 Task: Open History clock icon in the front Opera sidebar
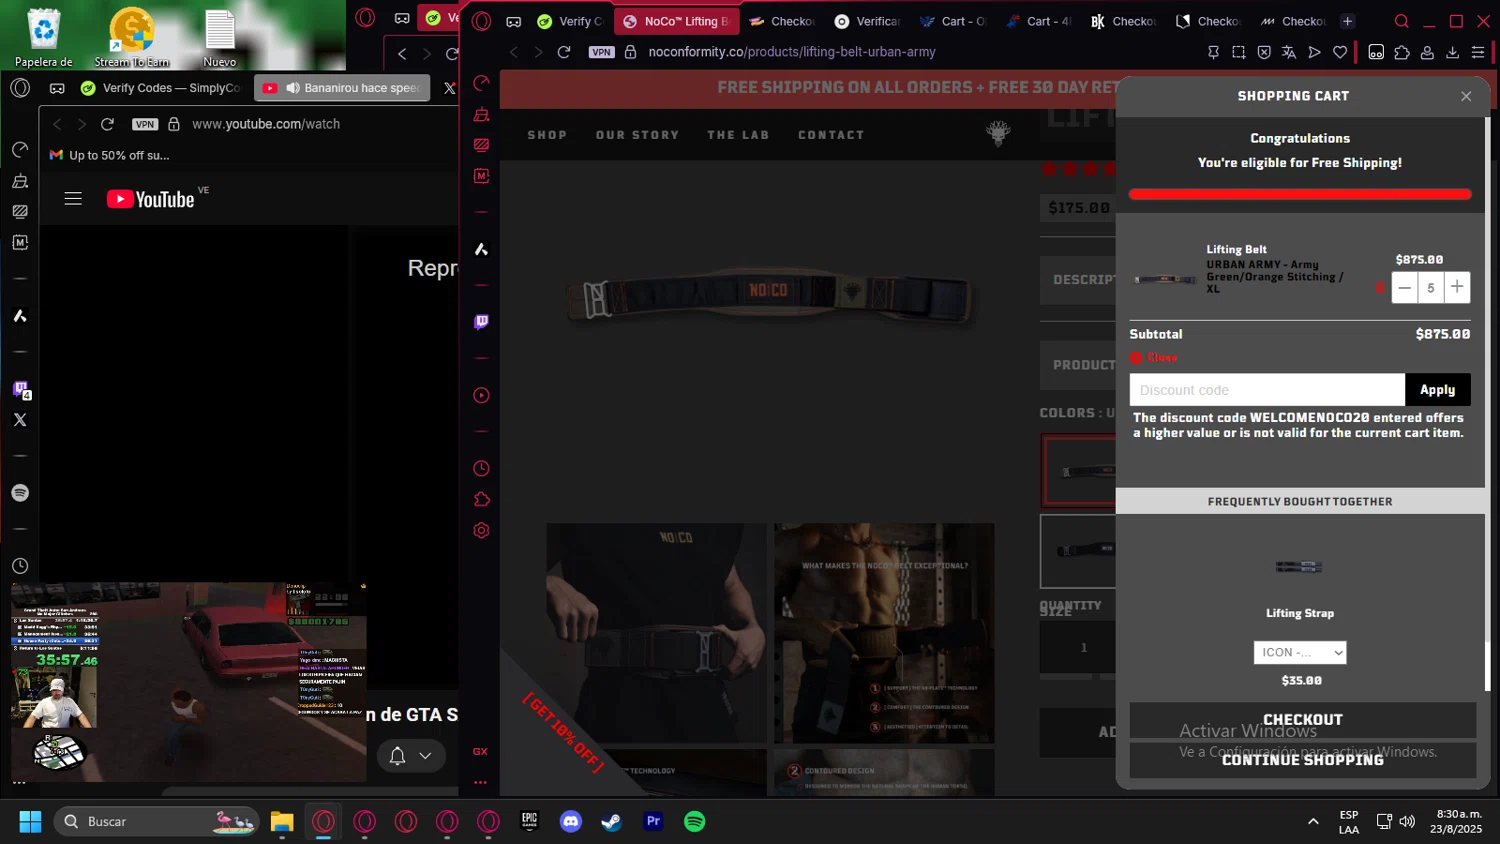(x=481, y=468)
